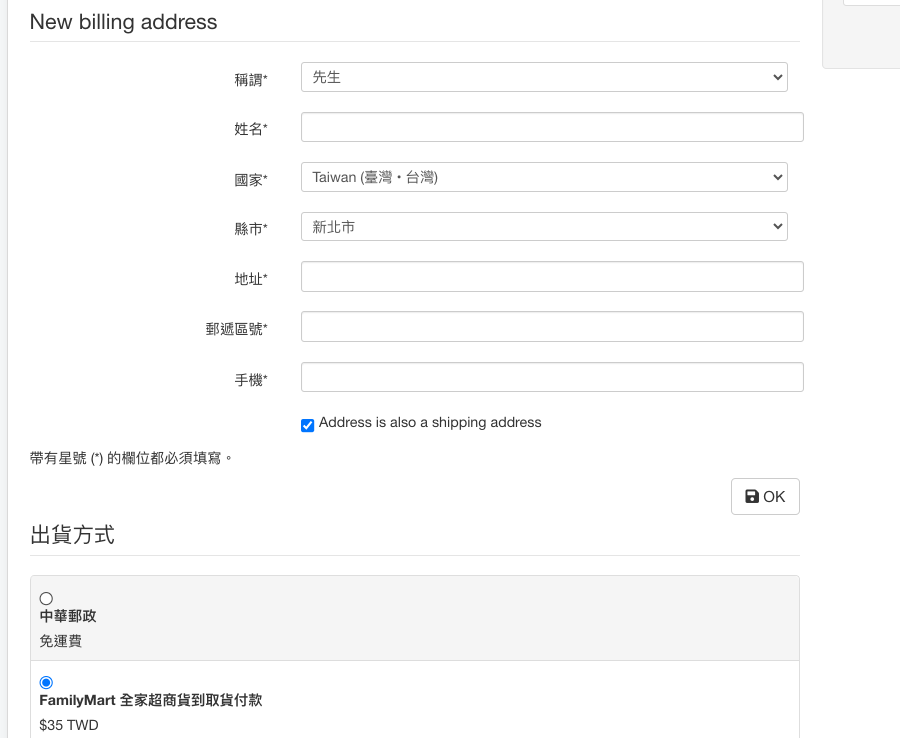Click the 中華郵政 shipping option name
900x738 pixels.
point(68,616)
